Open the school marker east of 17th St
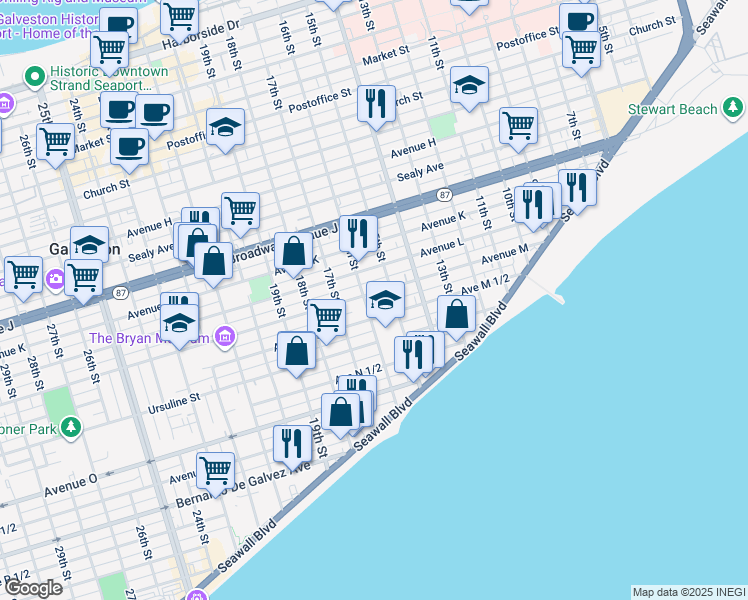The width and height of the screenshot is (748, 600). tap(385, 300)
